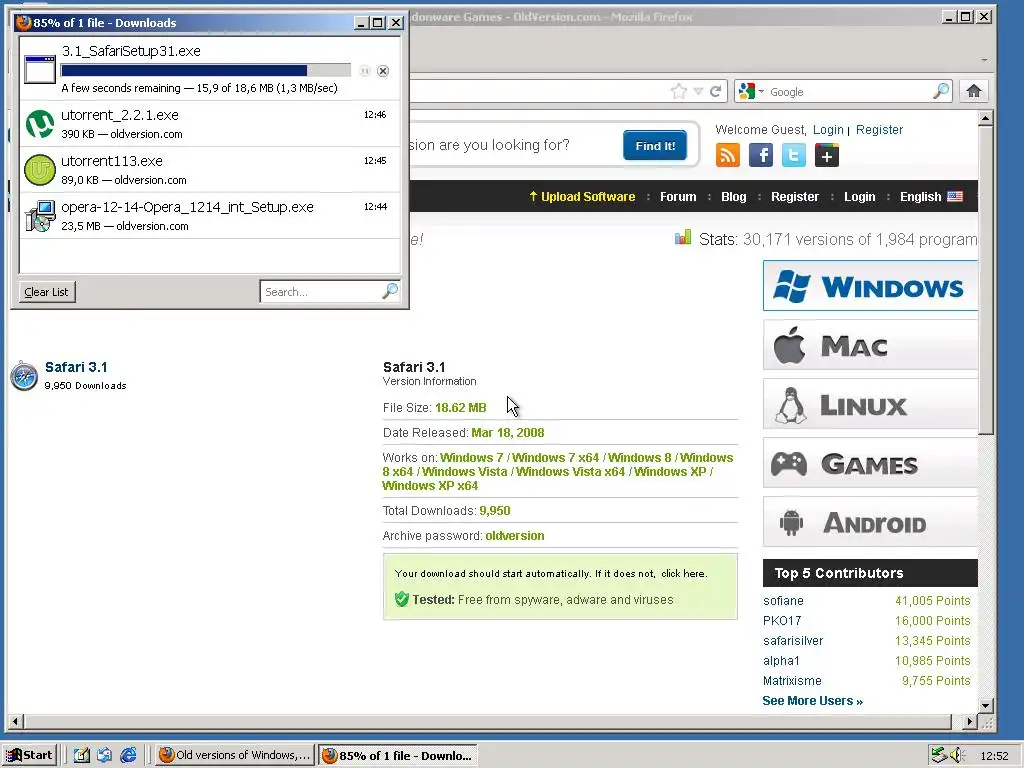Select the Opera setup download icon
Image resolution: width=1024 pixels, height=768 pixels.
coord(40,216)
